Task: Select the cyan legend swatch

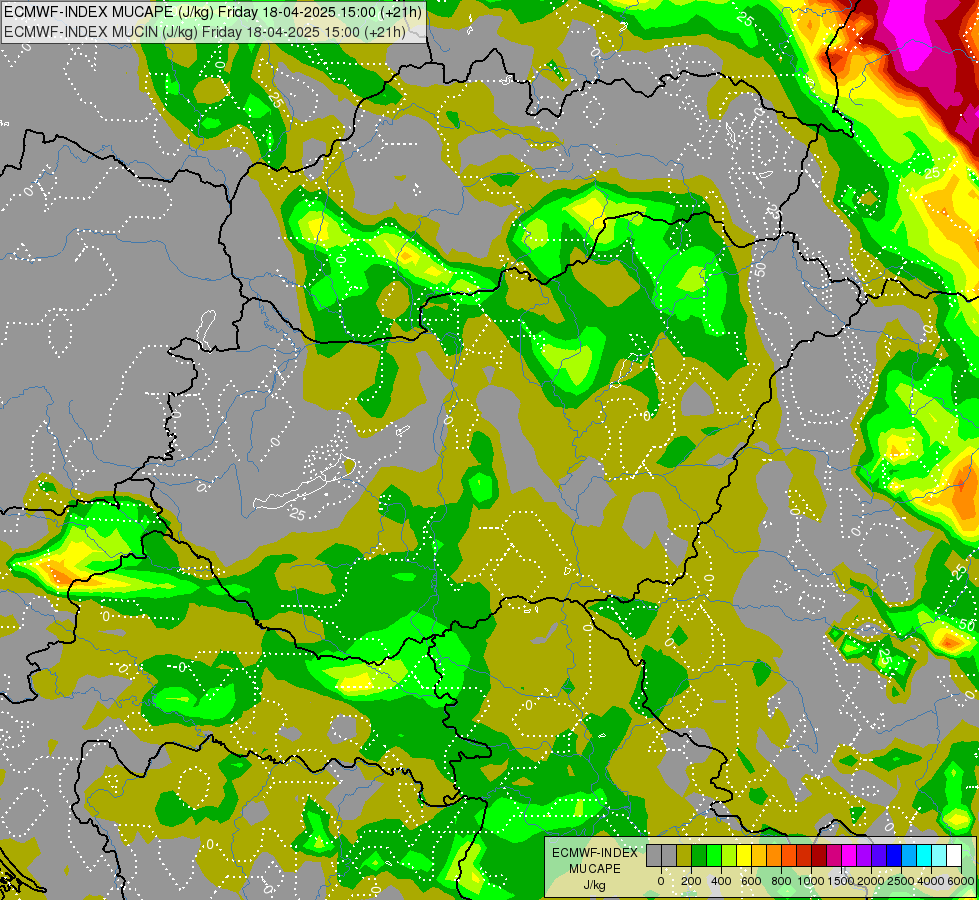Action: coord(925,856)
